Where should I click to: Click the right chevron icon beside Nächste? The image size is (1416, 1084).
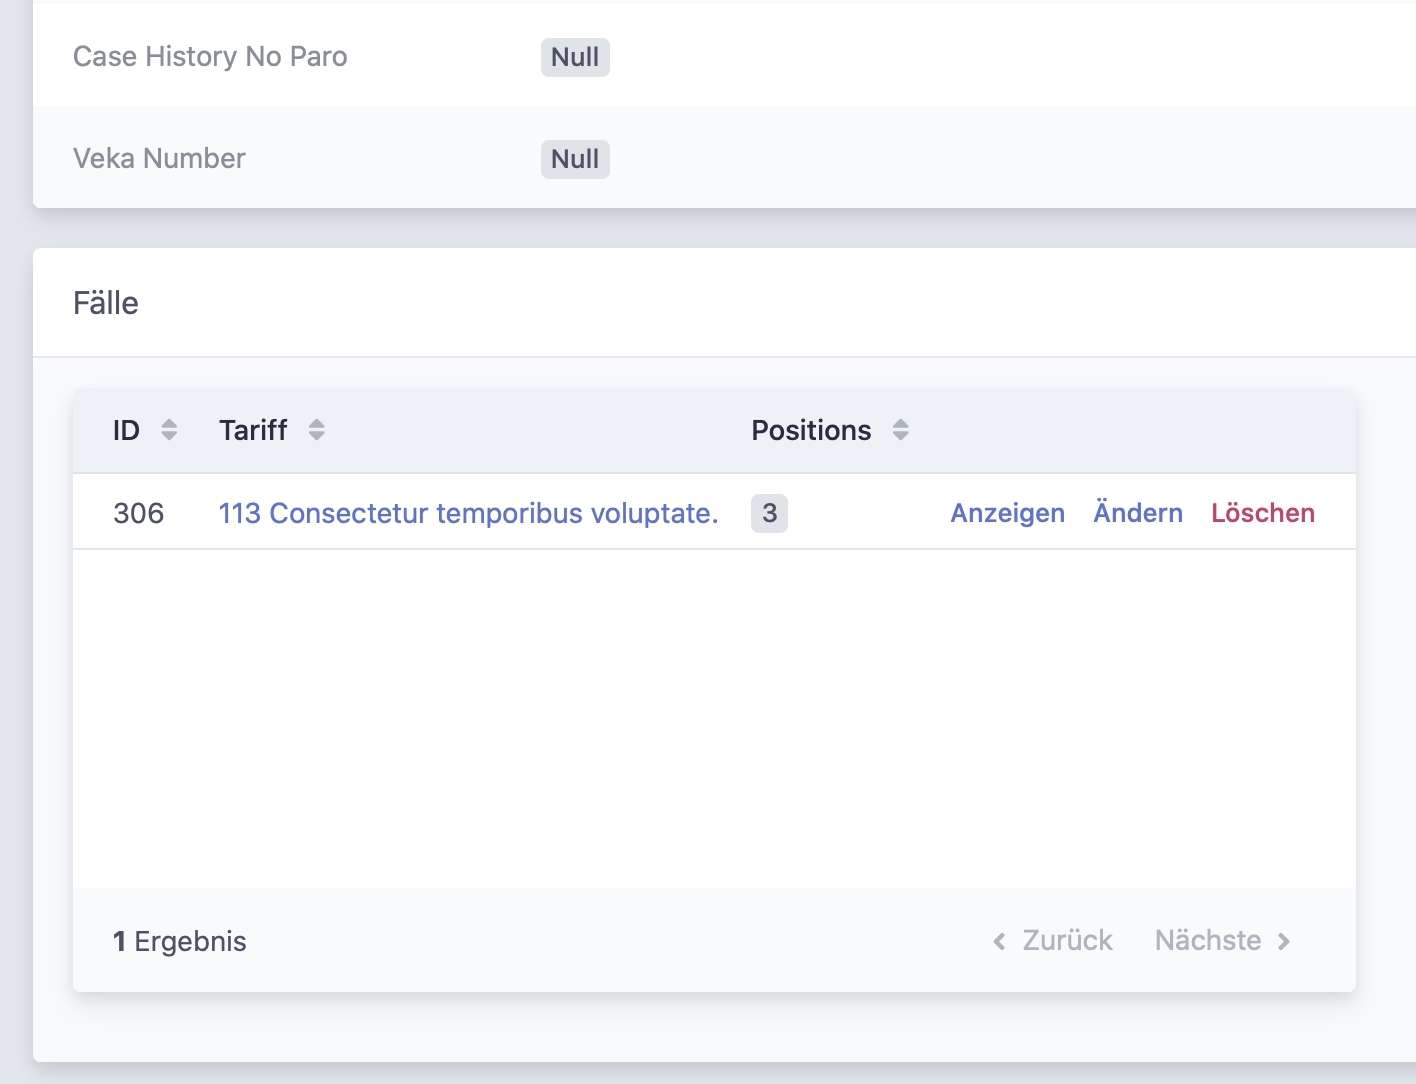click(1285, 941)
